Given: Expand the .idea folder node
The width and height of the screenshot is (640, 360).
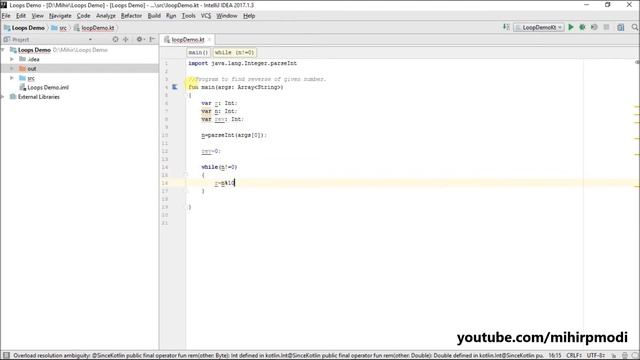Looking at the screenshot, I should (x=12, y=59).
